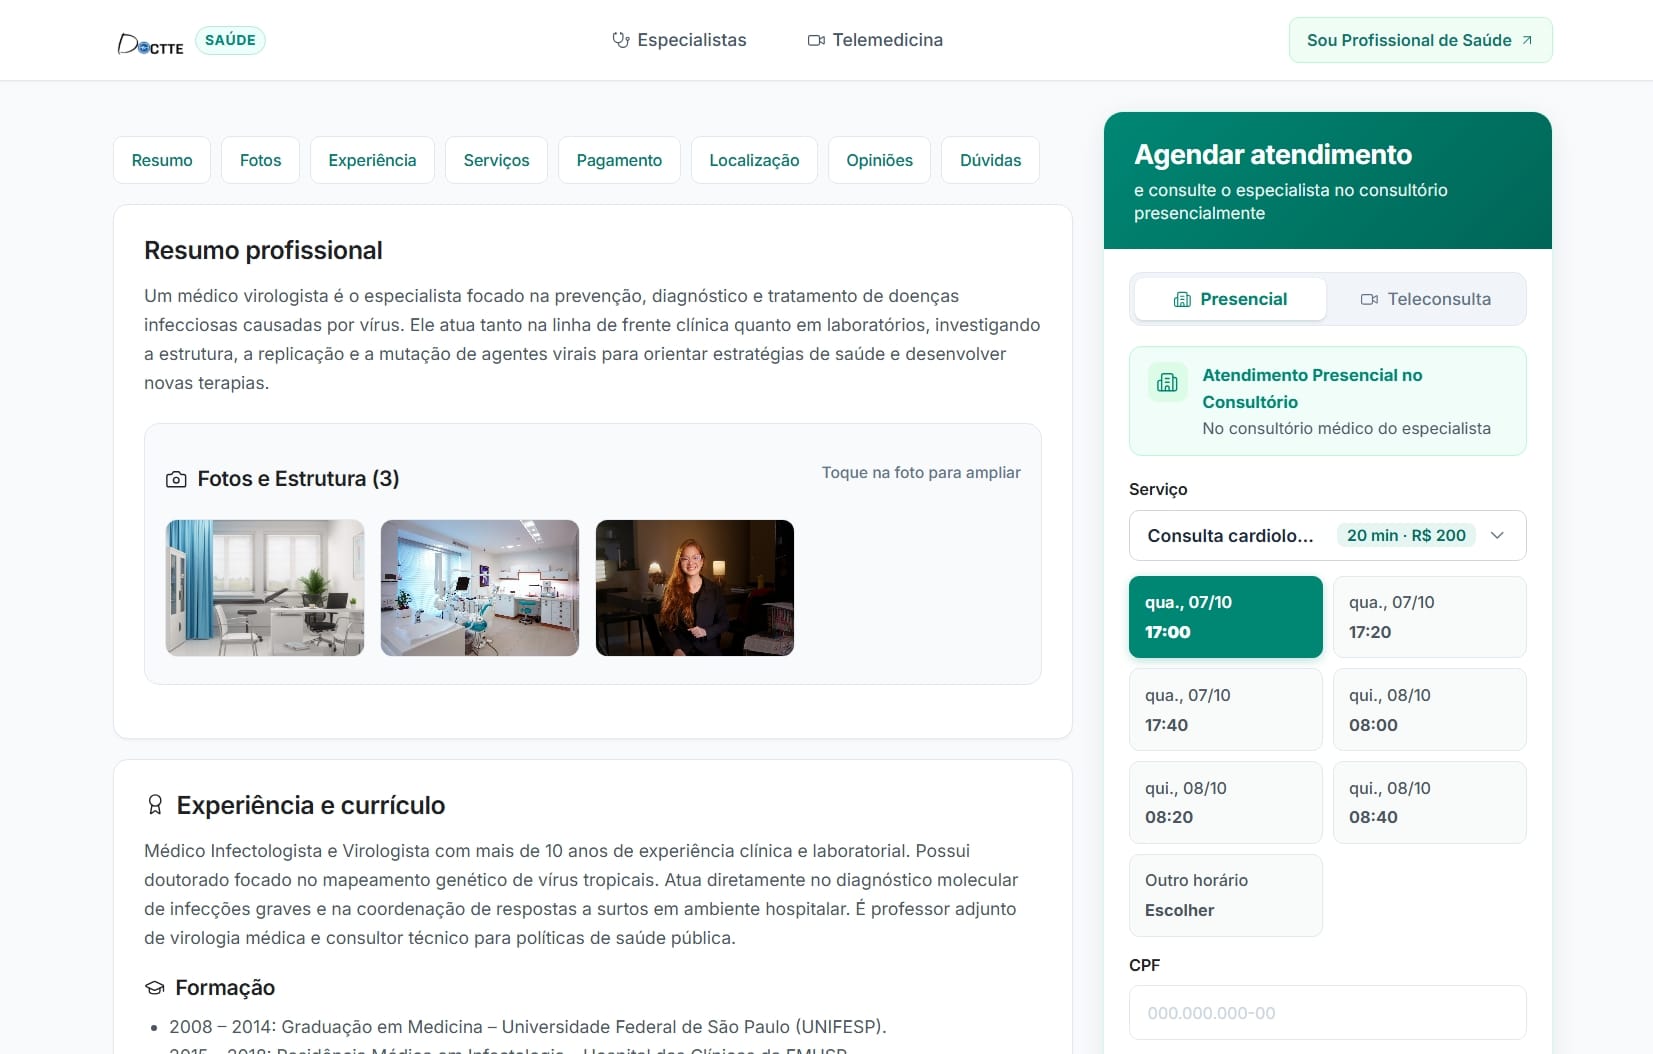Enlarge the dental clinic equipment photo
Screen dimensions: 1653x1054
coord(480,588)
